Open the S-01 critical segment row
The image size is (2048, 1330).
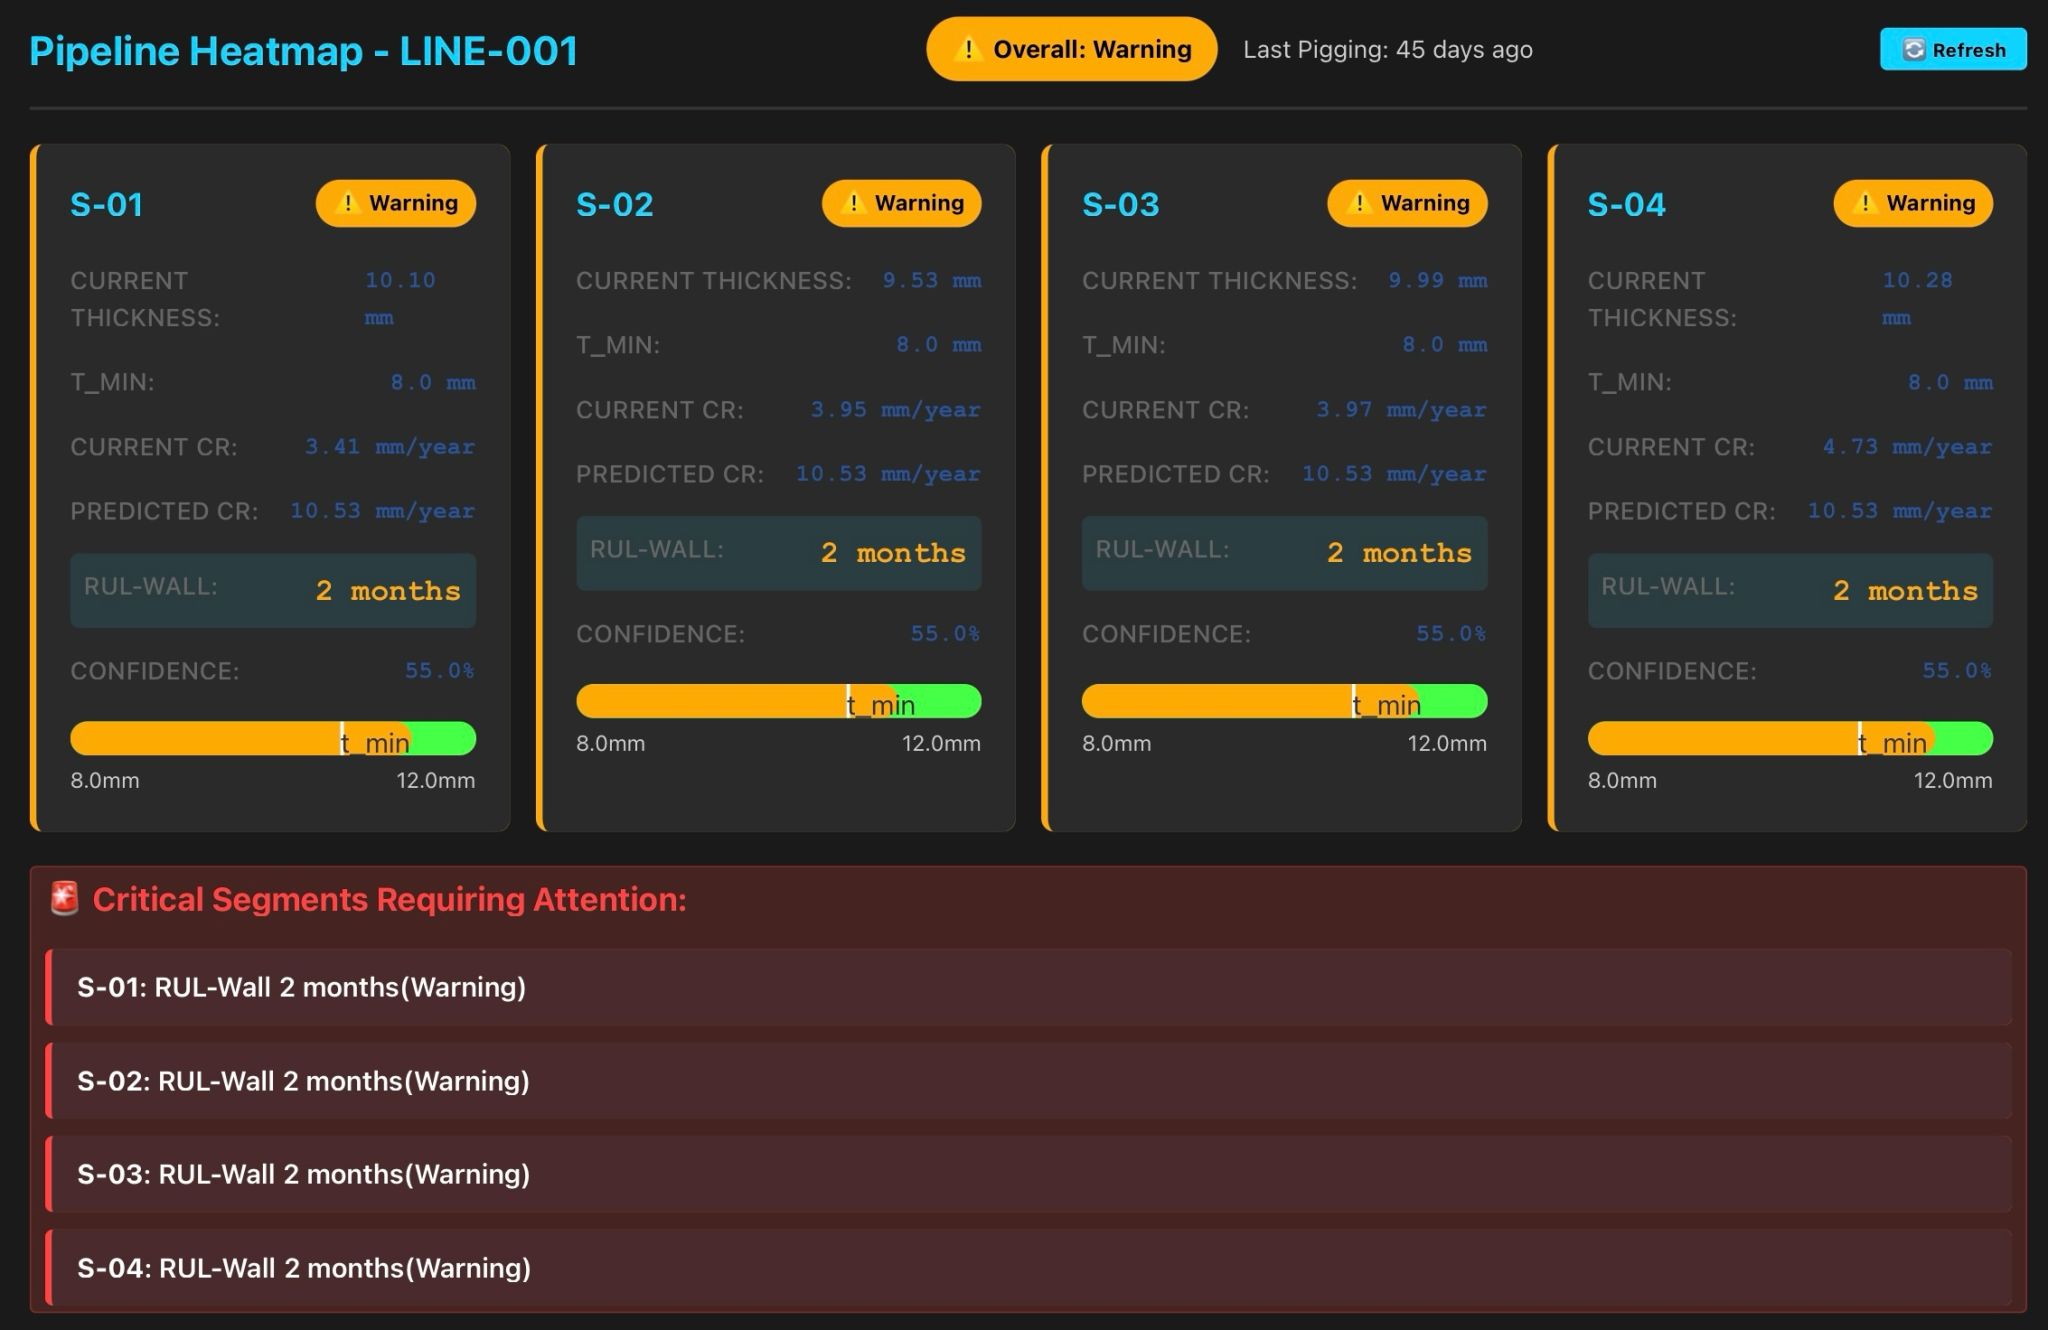[x=1028, y=987]
